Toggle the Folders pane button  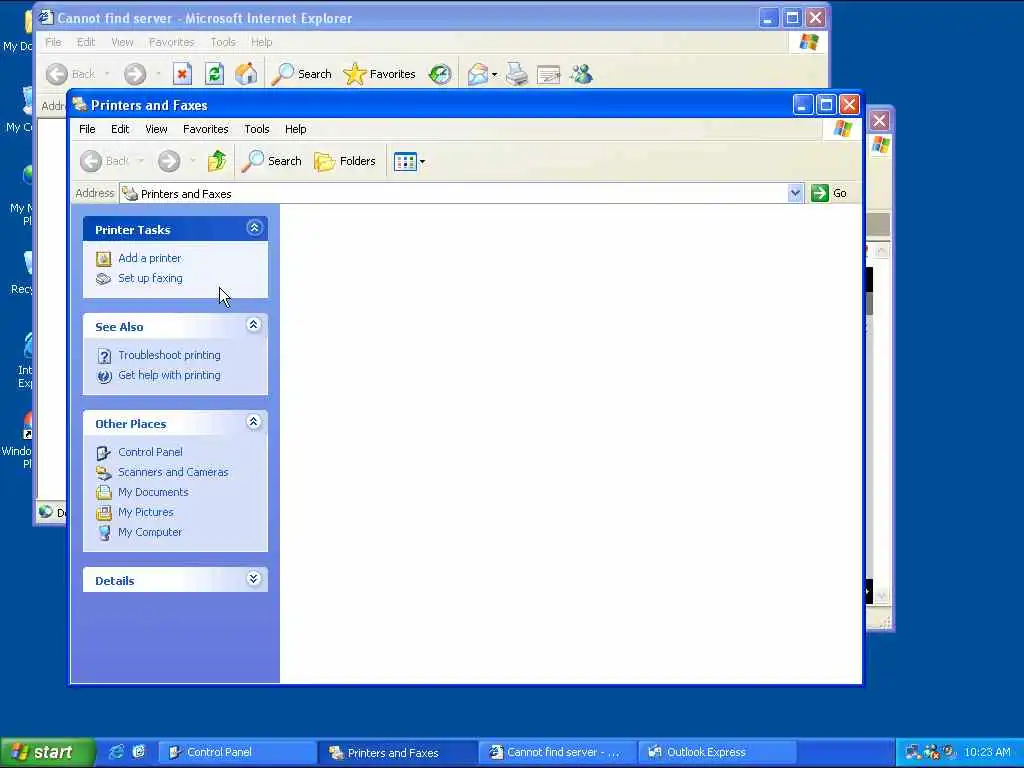345,161
